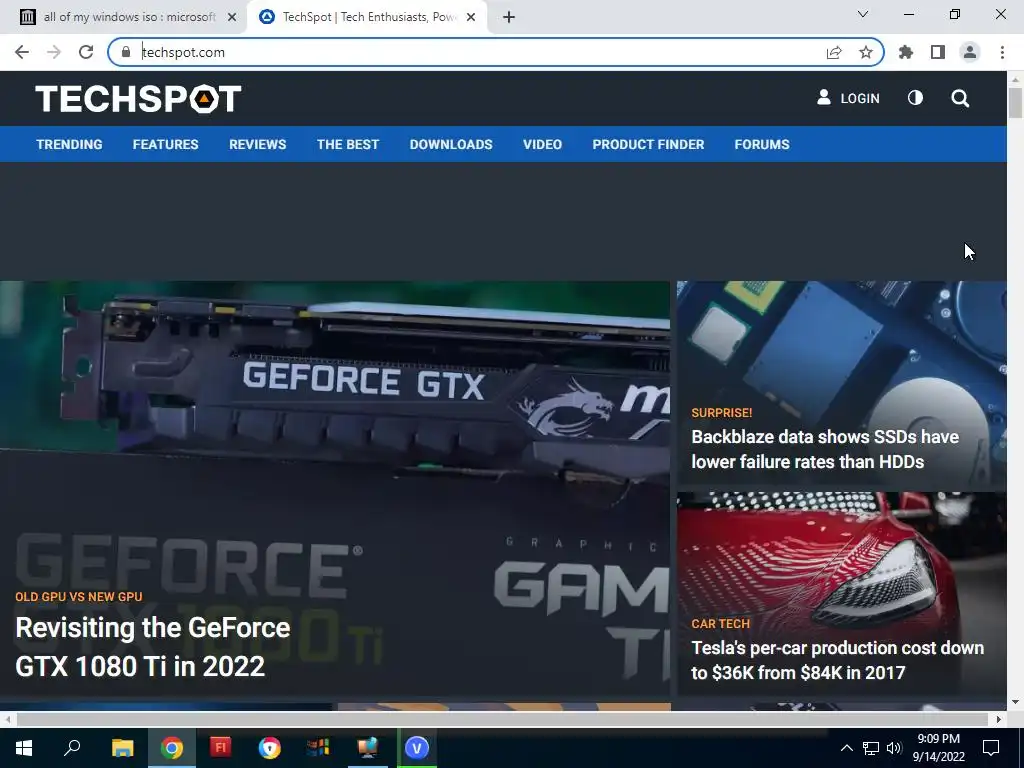Open the FEATURES section

(x=165, y=144)
